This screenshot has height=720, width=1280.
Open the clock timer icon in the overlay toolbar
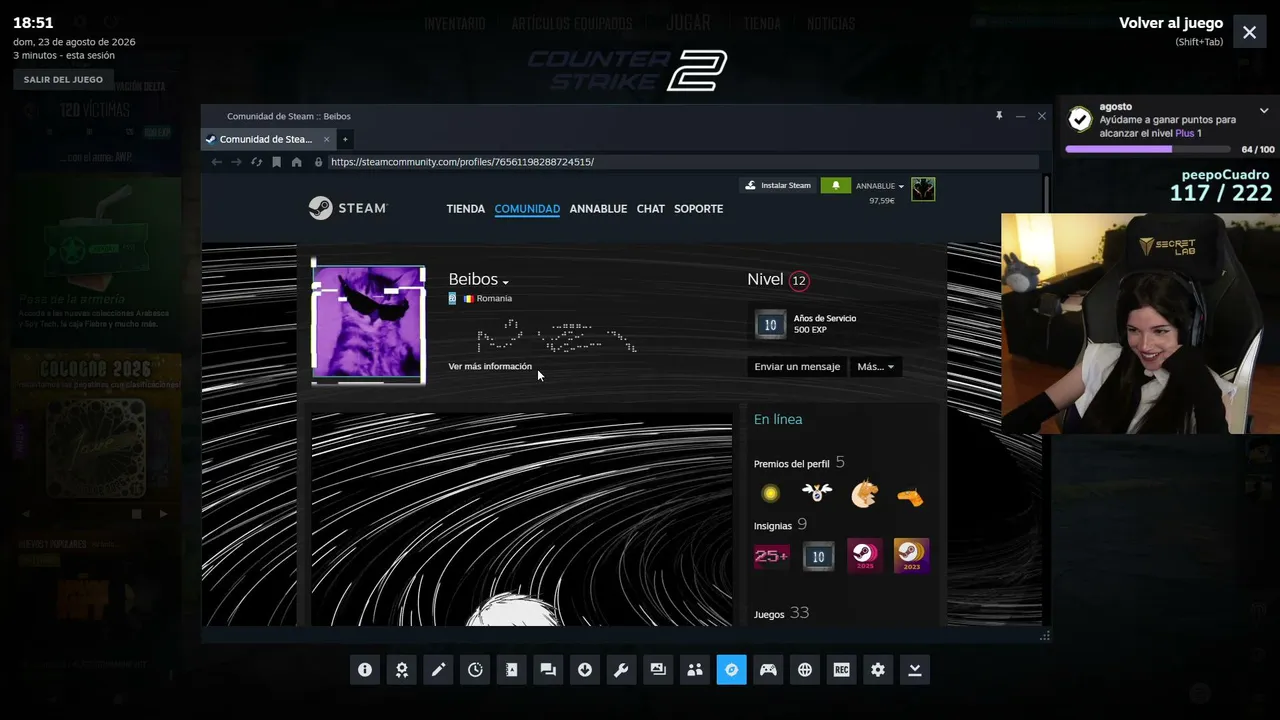[x=475, y=670]
